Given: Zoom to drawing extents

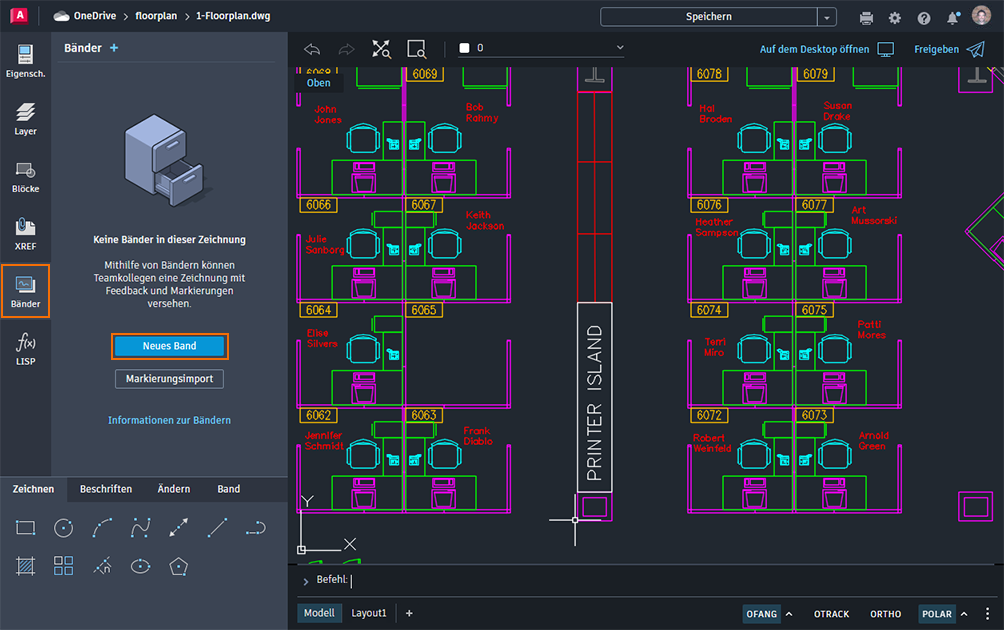Looking at the screenshot, I should (382, 49).
